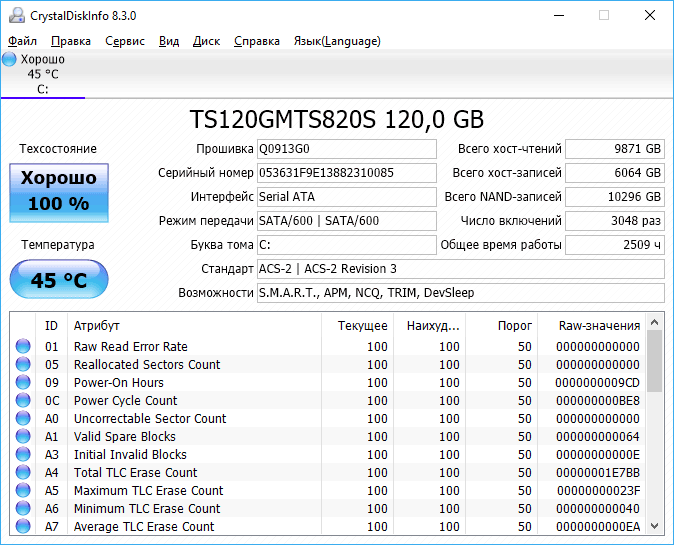This screenshot has height=545, width=674.
Task: Open the Вид menu
Action: [x=169, y=41]
